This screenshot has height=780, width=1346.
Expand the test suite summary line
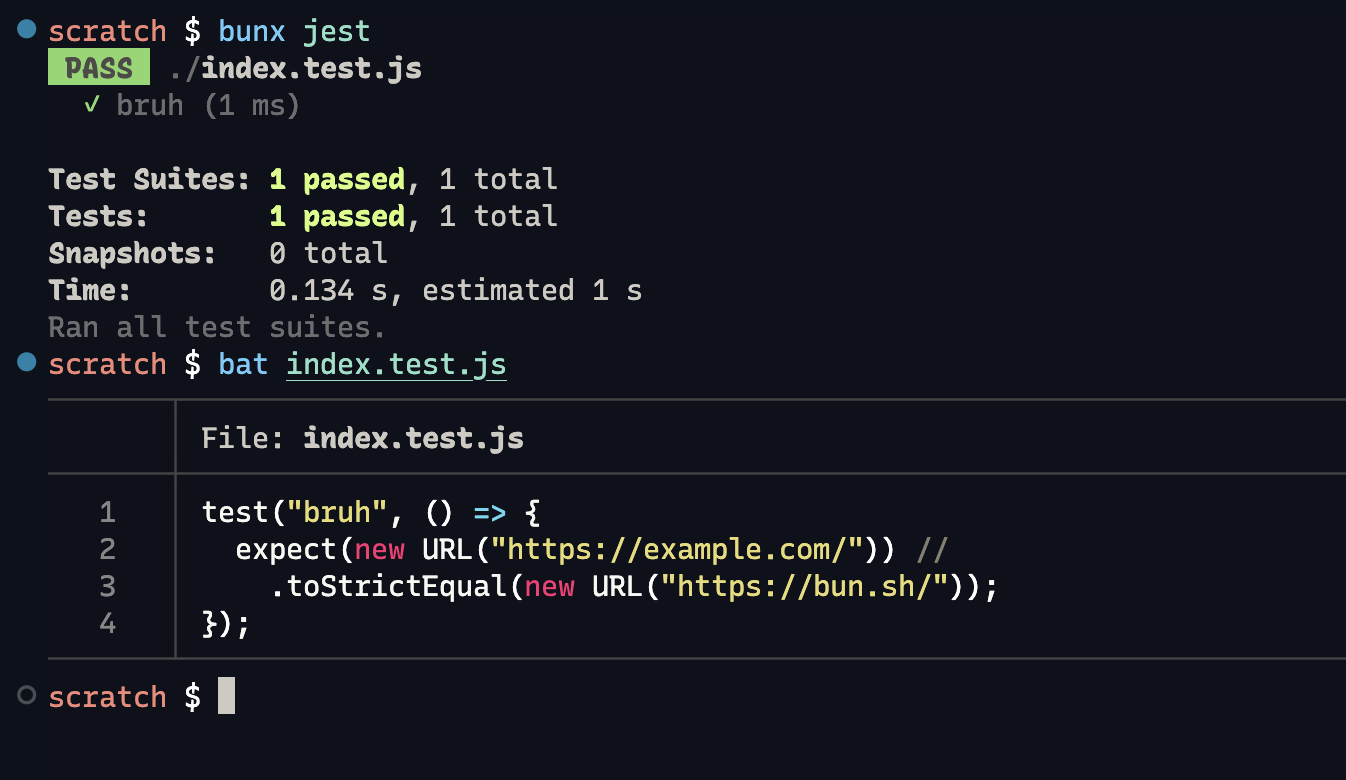300,179
